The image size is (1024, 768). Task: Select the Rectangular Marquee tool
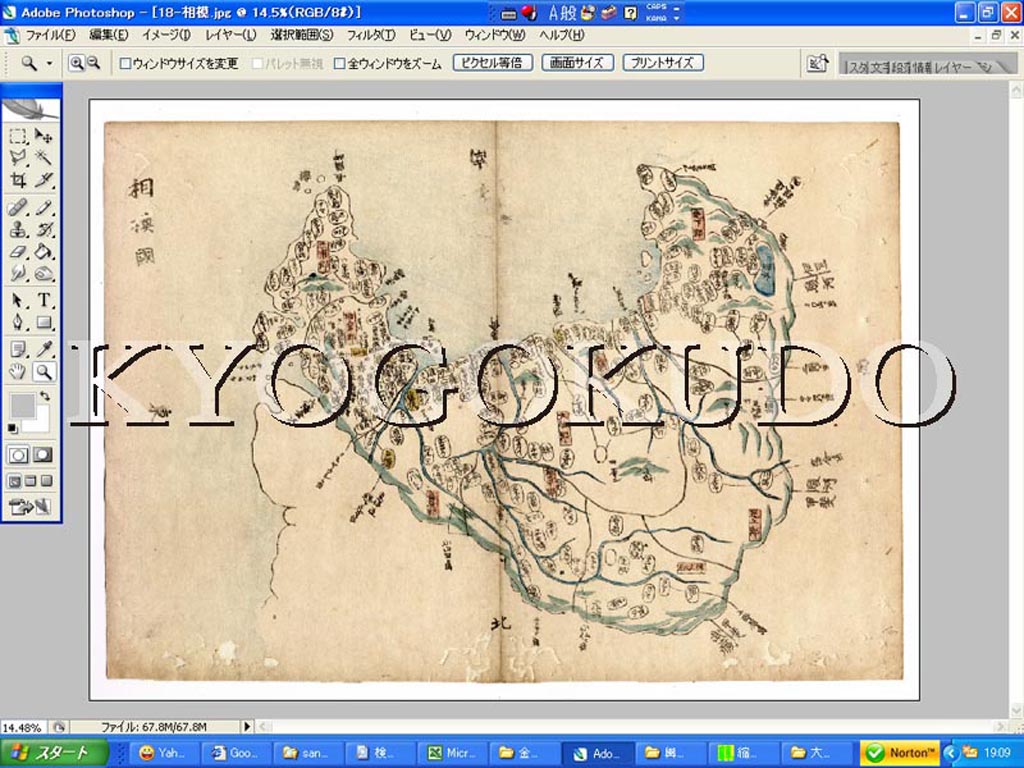(x=18, y=136)
